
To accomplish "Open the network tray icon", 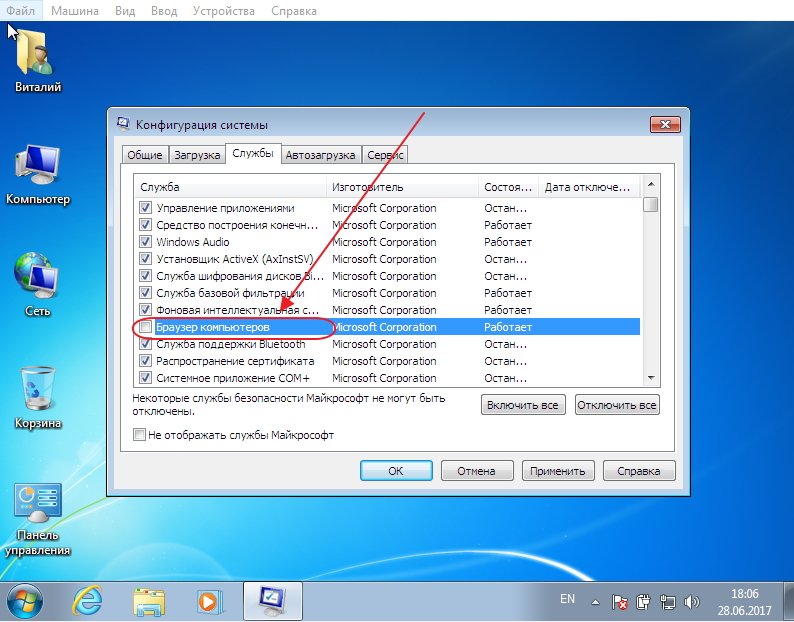I will pos(668,602).
